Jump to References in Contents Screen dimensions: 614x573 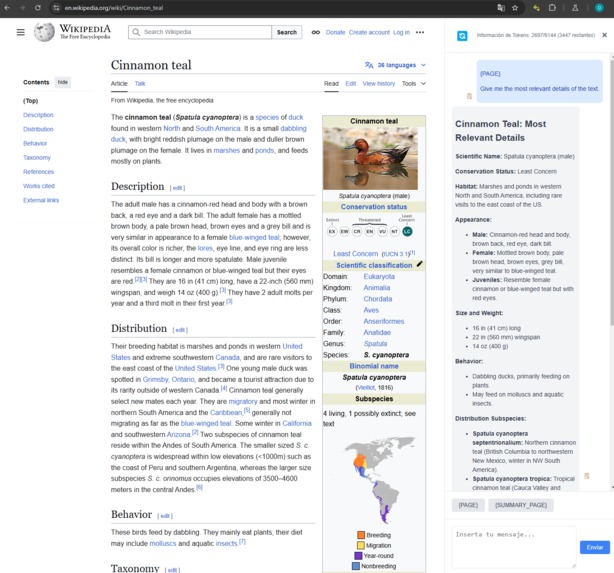coord(38,172)
